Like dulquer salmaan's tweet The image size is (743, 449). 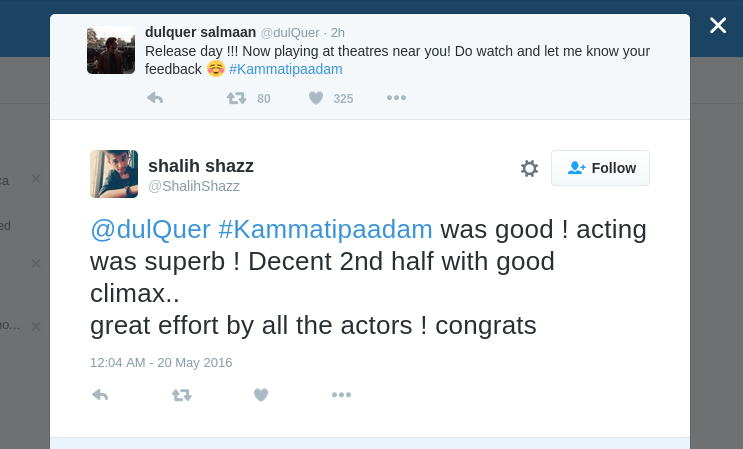316,98
